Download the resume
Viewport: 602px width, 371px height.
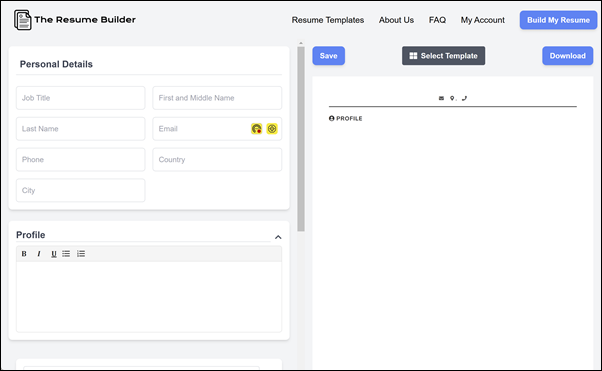567,56
